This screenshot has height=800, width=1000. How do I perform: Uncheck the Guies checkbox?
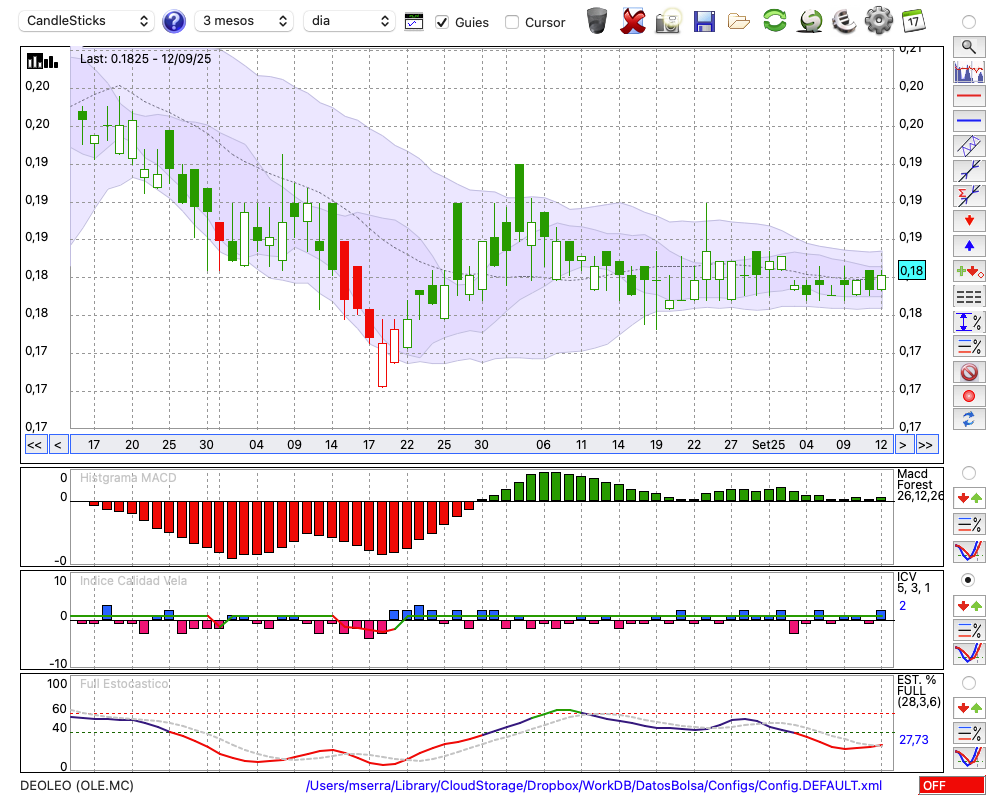442,22
